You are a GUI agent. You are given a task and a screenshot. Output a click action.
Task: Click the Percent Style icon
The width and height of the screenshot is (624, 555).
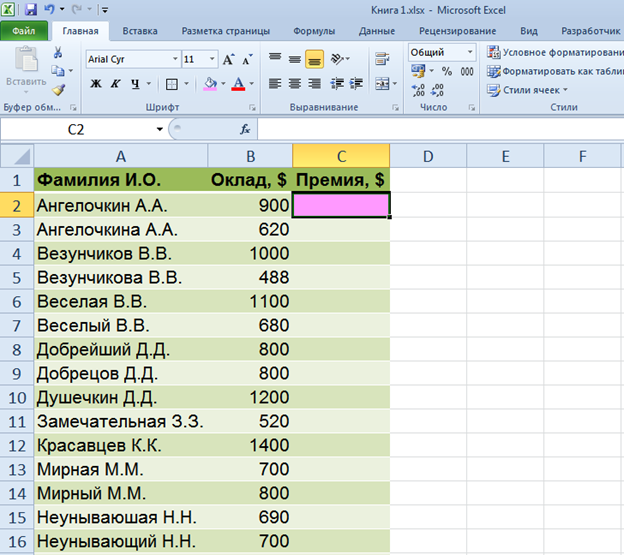(x=445, y=72)
